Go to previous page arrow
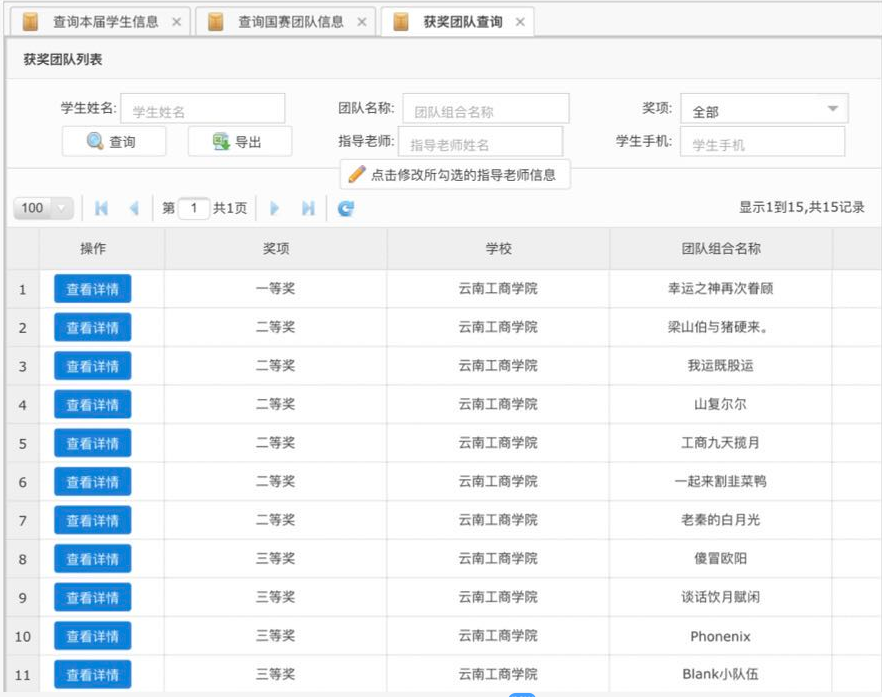This screenshot has height=697, width=882. (x=134, y=208)
